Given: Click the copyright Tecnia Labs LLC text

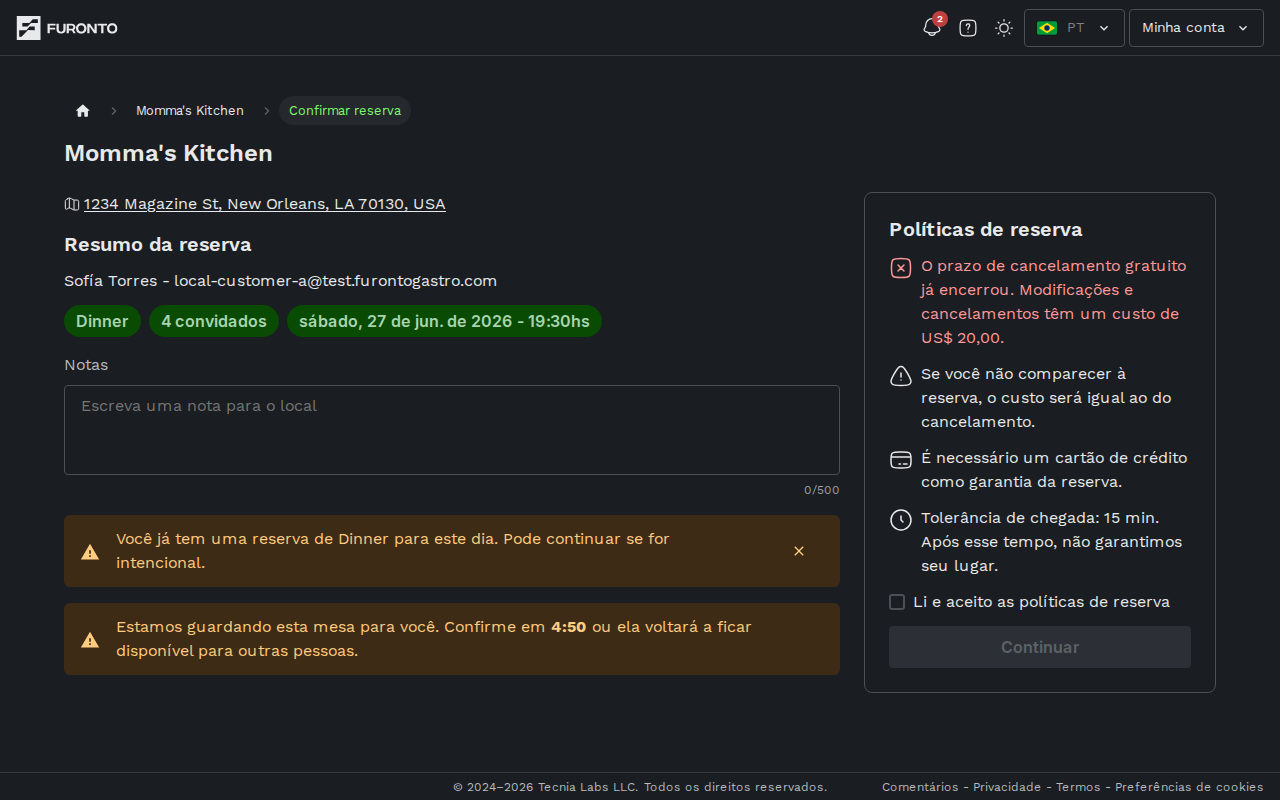Looking at the screenshot, I should 640,787.
